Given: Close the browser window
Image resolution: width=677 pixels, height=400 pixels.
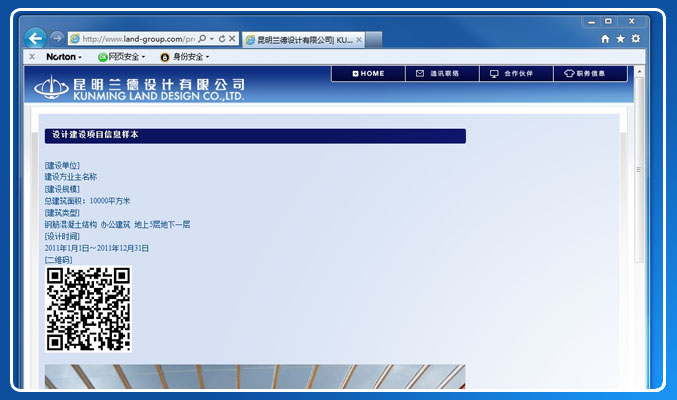Looking at the screenshot, I should pyautogui.click(x=632, y=21).
